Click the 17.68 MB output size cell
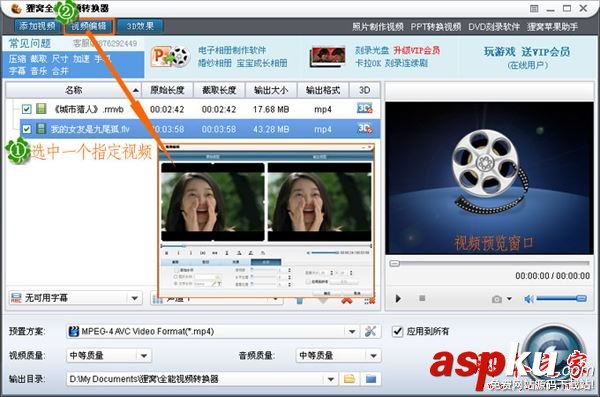600x397 pixels. pyautogui.click(x=271, y=109)
